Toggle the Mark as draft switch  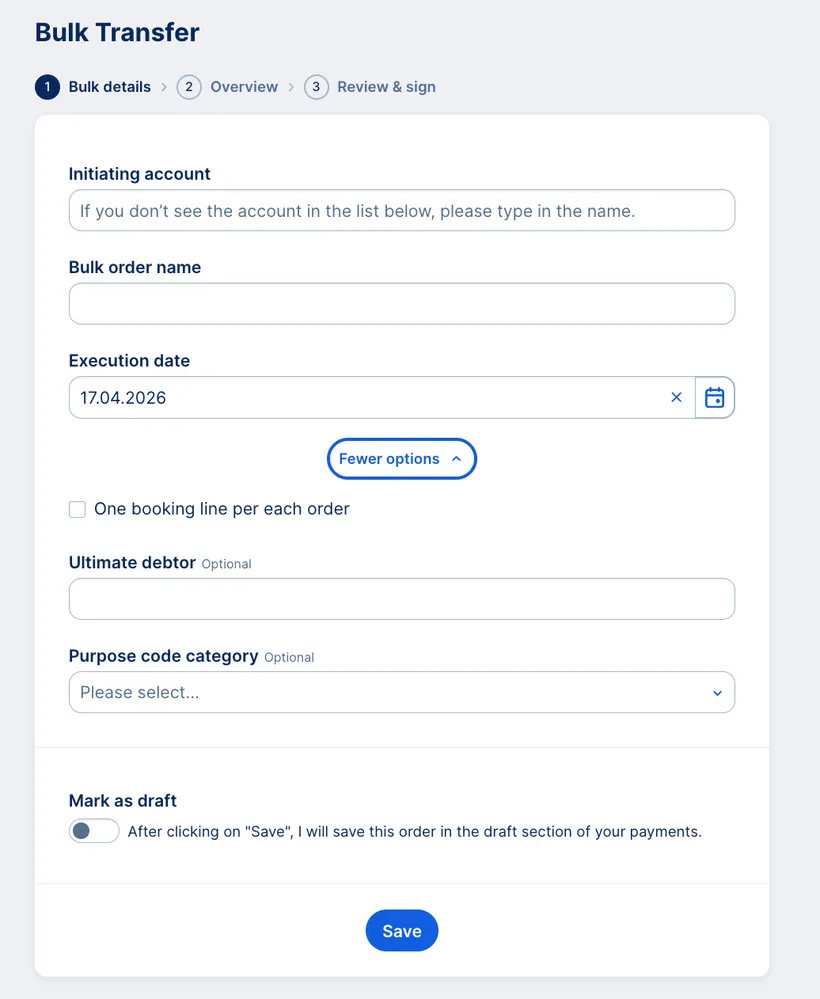pyautogui.click(x=93, y=831)
